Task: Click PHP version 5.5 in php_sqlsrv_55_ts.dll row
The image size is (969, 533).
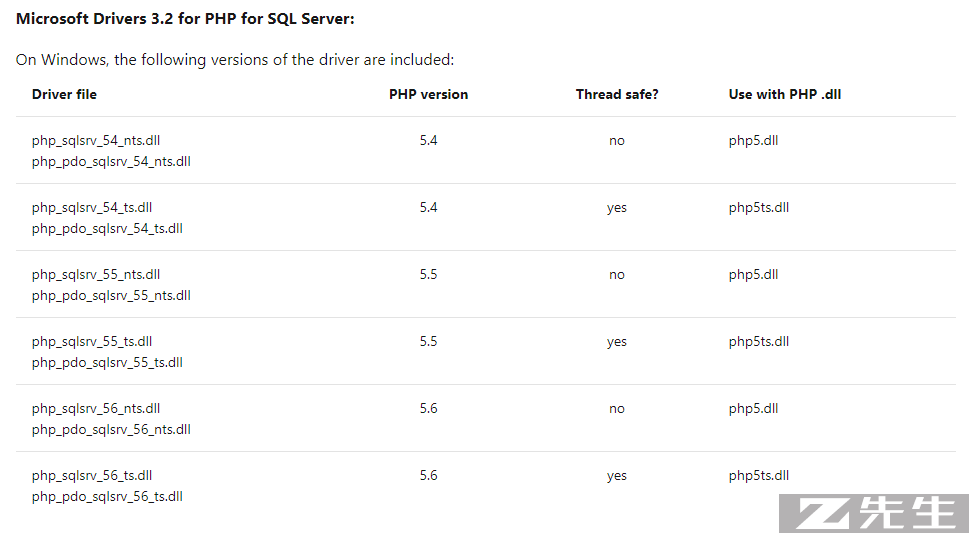Action: pyautogui.click(x=428, y=341)
